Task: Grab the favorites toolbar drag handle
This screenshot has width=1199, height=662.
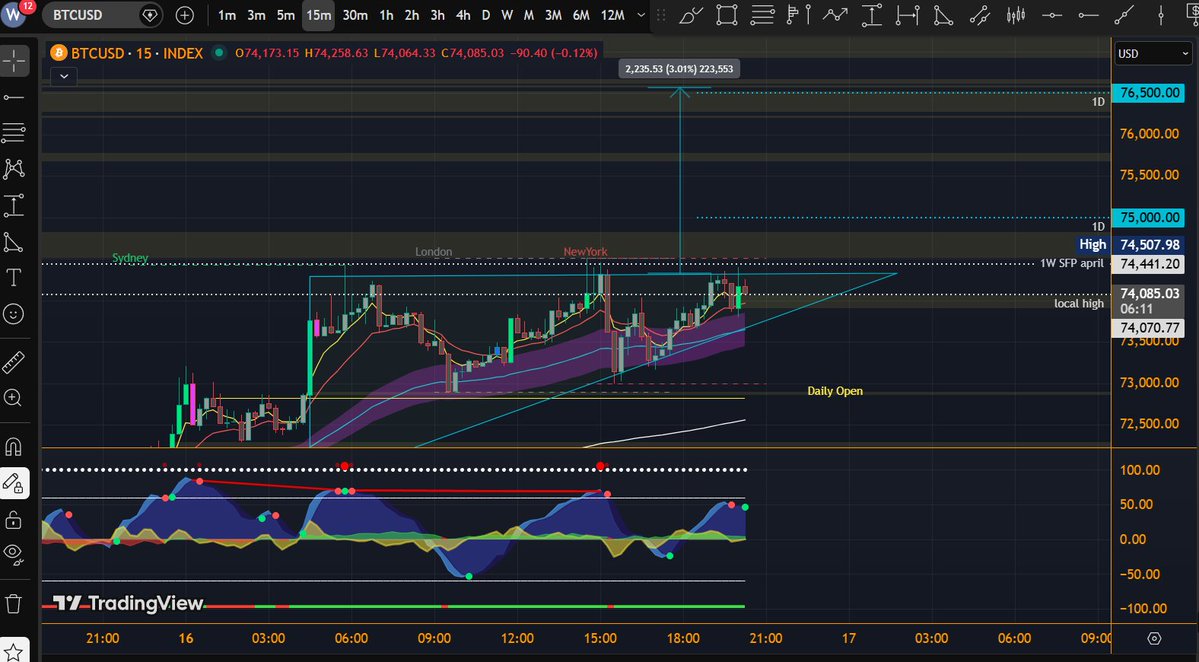Action: (661, 15)
